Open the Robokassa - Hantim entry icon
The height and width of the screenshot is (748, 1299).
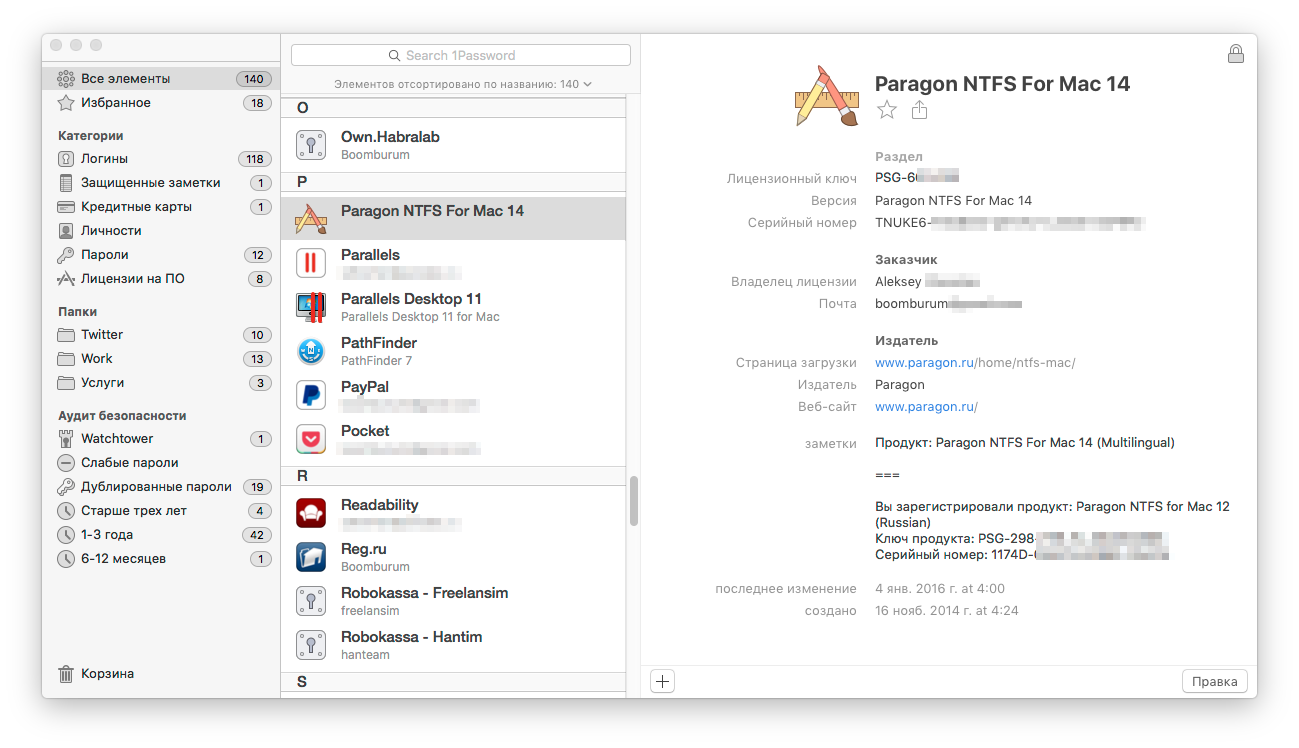[311, 645]
